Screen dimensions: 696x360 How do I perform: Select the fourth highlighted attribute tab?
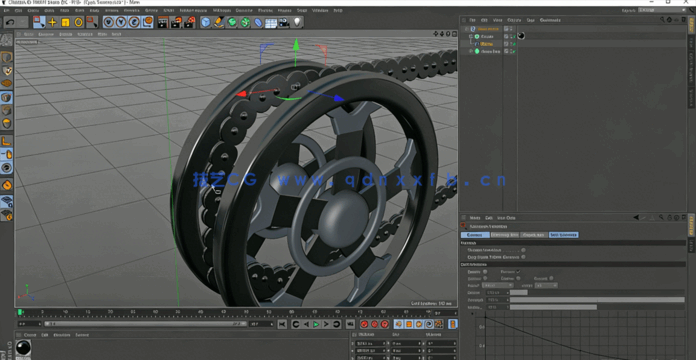pyautogui.click(x=564, y=235)
